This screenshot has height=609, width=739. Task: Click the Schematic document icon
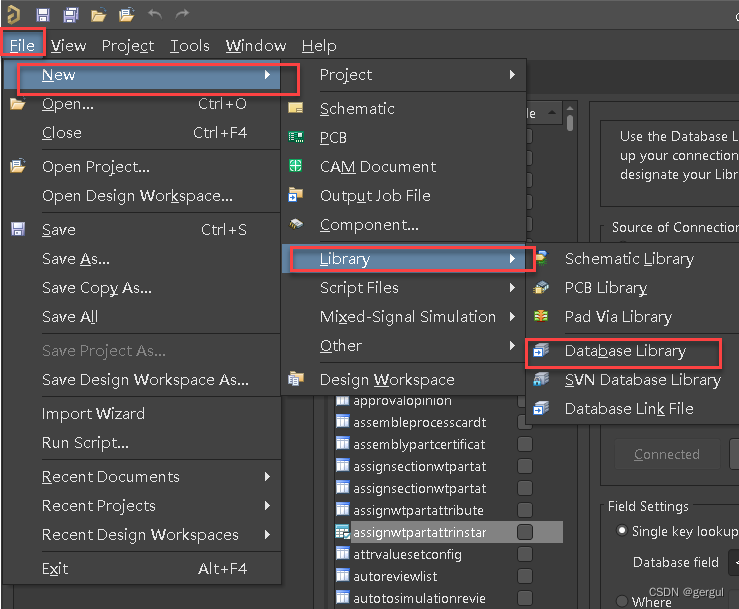296,108
